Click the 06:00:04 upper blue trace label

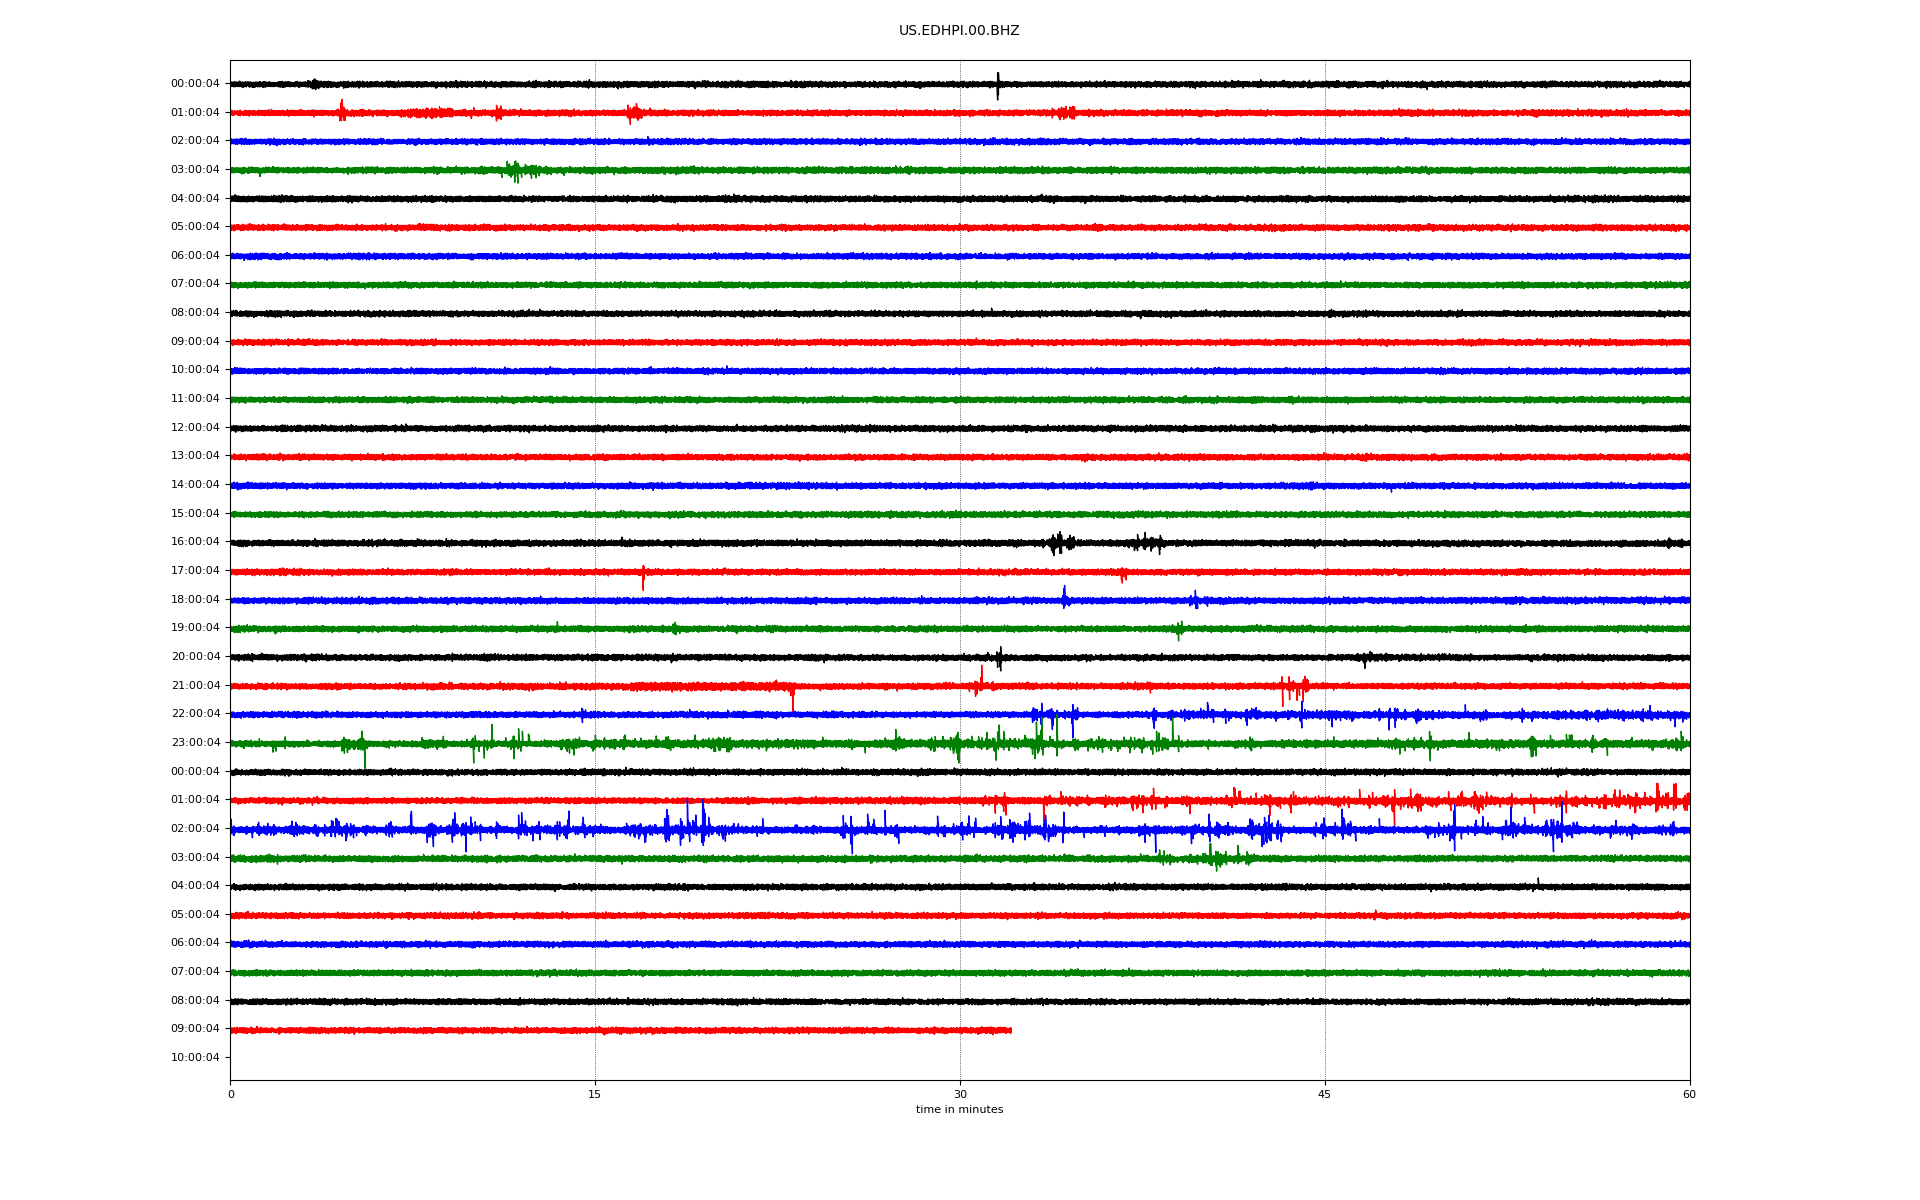tap(195, 256)
